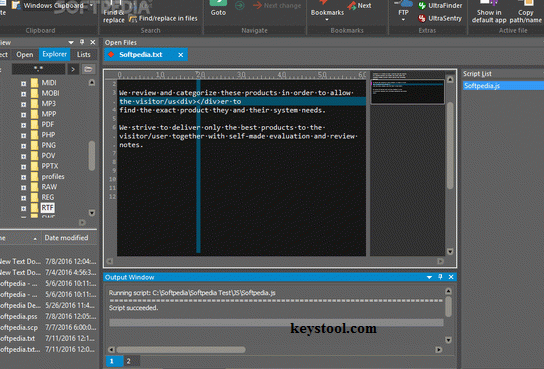
Task: Select the POV folder
Action: pyautogui.click(x=48, y=156)
